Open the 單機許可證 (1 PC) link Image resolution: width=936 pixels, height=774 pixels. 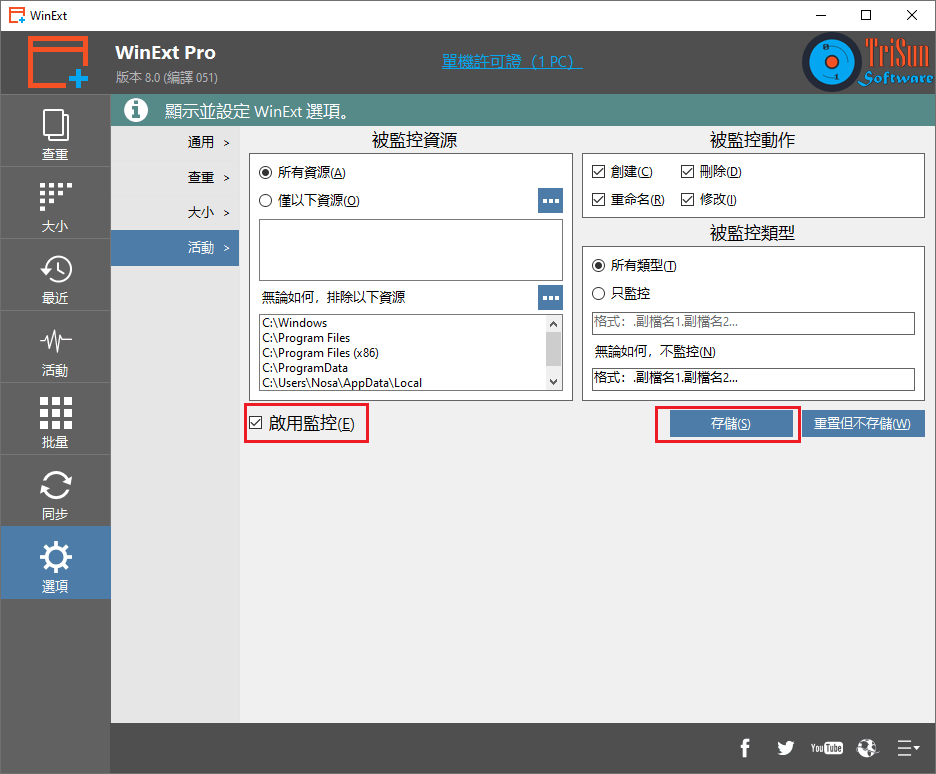pos(512,61)
